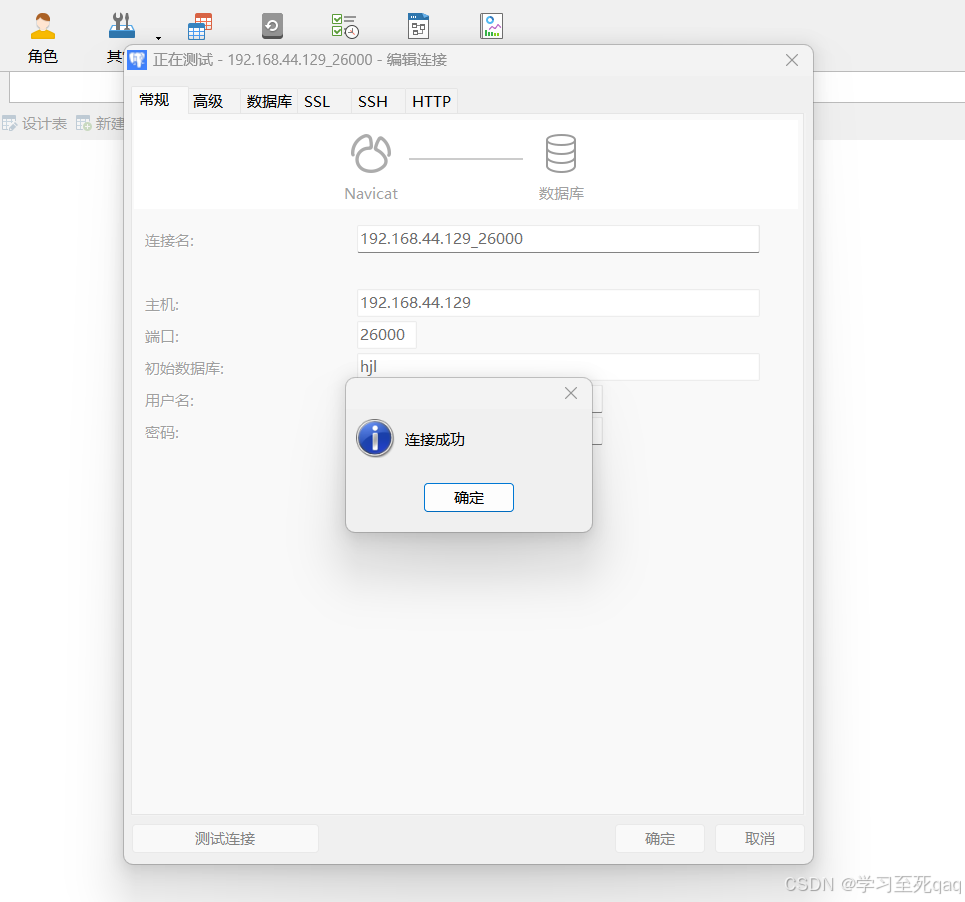The height and width of the screenshot is (902, 965).
Task: Expand the dropdown arrow beside 其它
Action: [x=158, y=38]
